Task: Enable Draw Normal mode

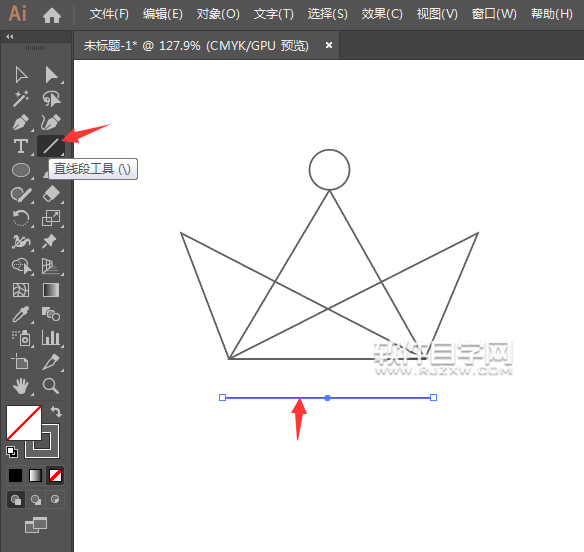Action: click(16, 499)
